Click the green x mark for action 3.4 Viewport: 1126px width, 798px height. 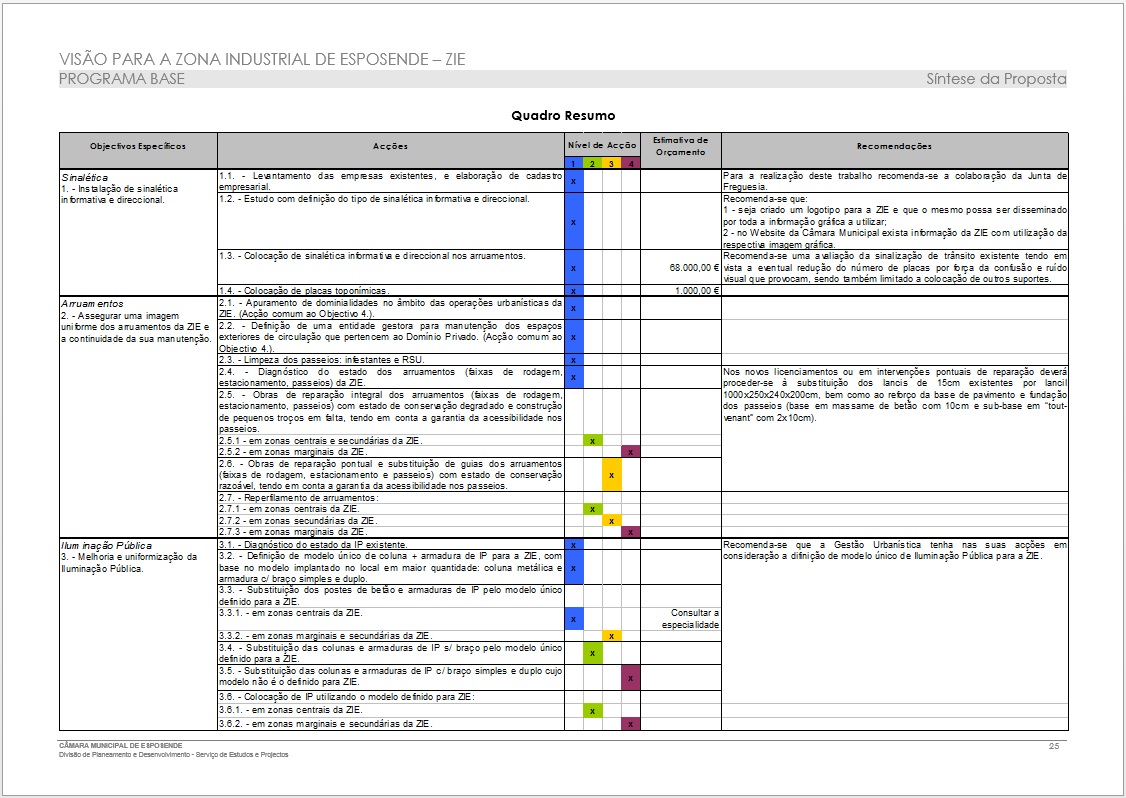point(592,654)
